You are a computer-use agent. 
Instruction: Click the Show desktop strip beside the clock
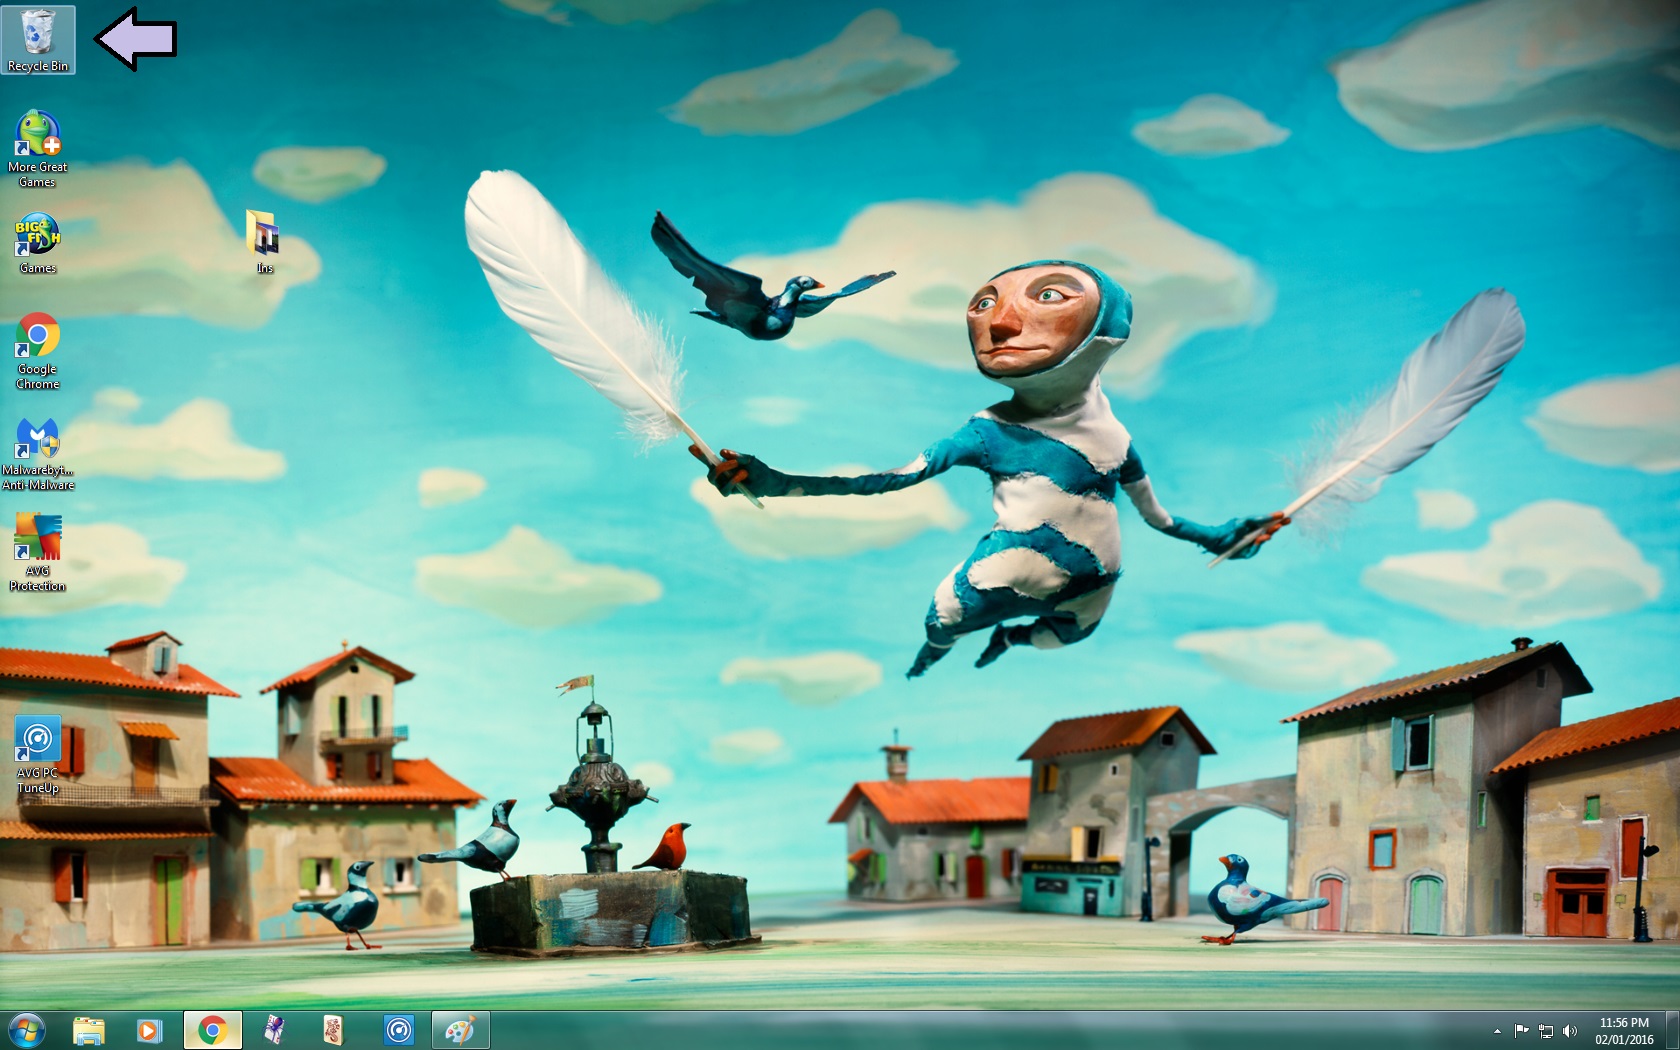click(x=1673, y=1030)
